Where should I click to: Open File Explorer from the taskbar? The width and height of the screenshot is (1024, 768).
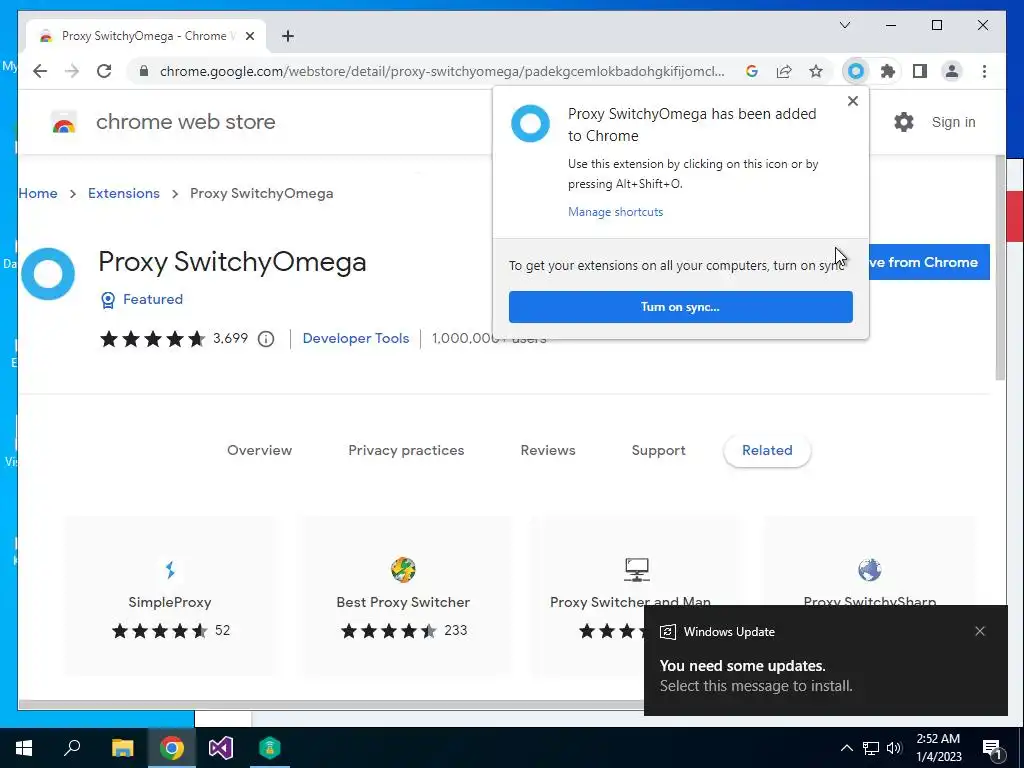122,748
